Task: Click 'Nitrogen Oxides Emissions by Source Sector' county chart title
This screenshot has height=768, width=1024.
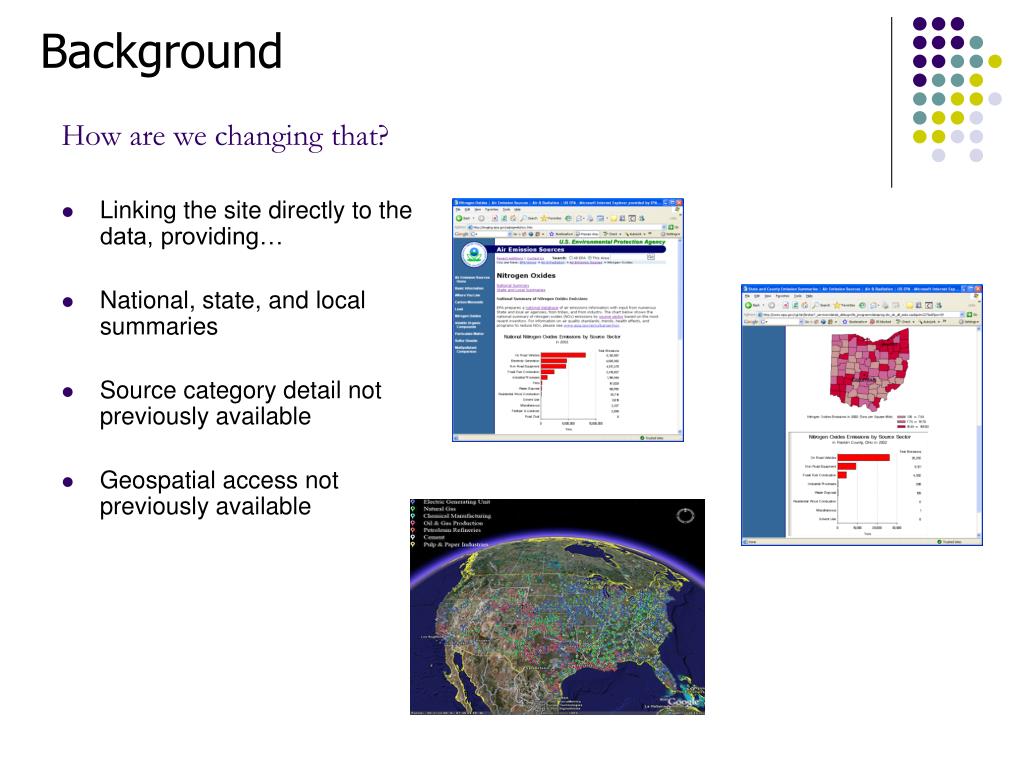Action: (859, 437)
